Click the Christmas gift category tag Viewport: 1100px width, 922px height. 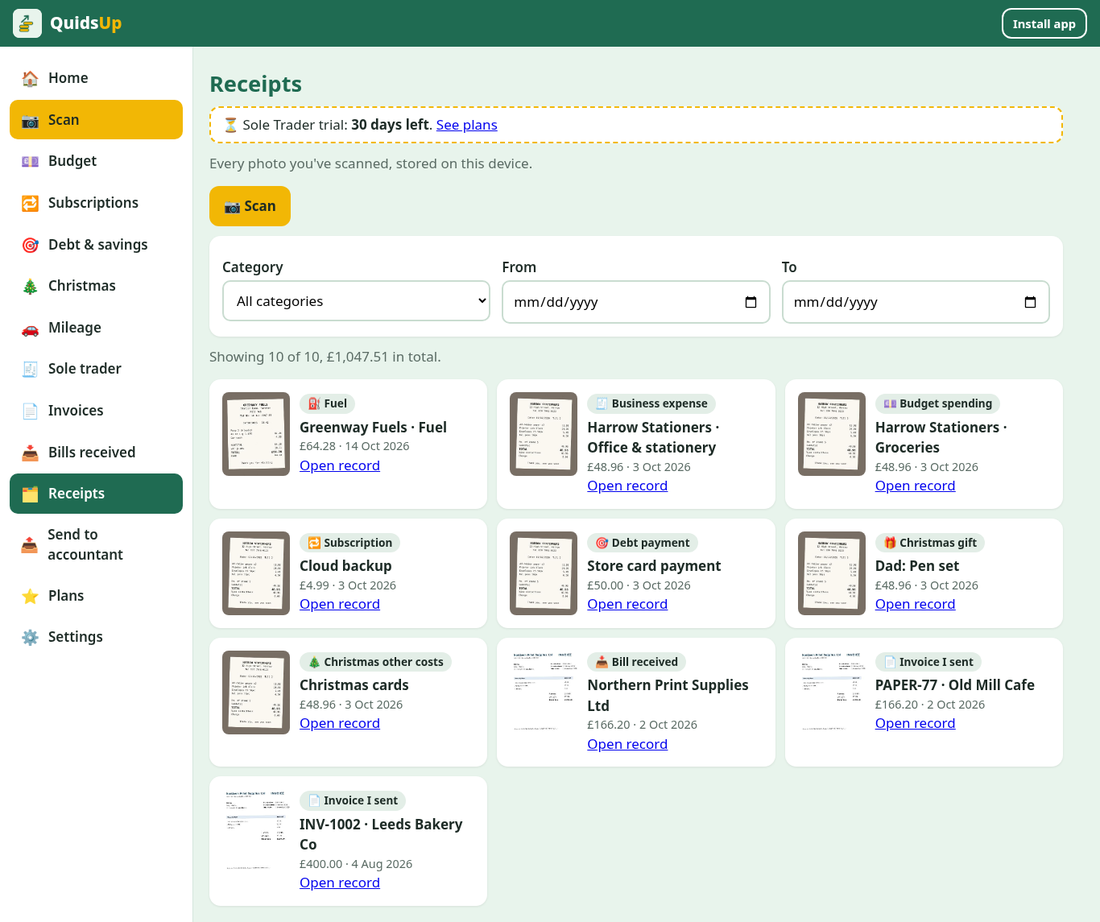(930, 543)
